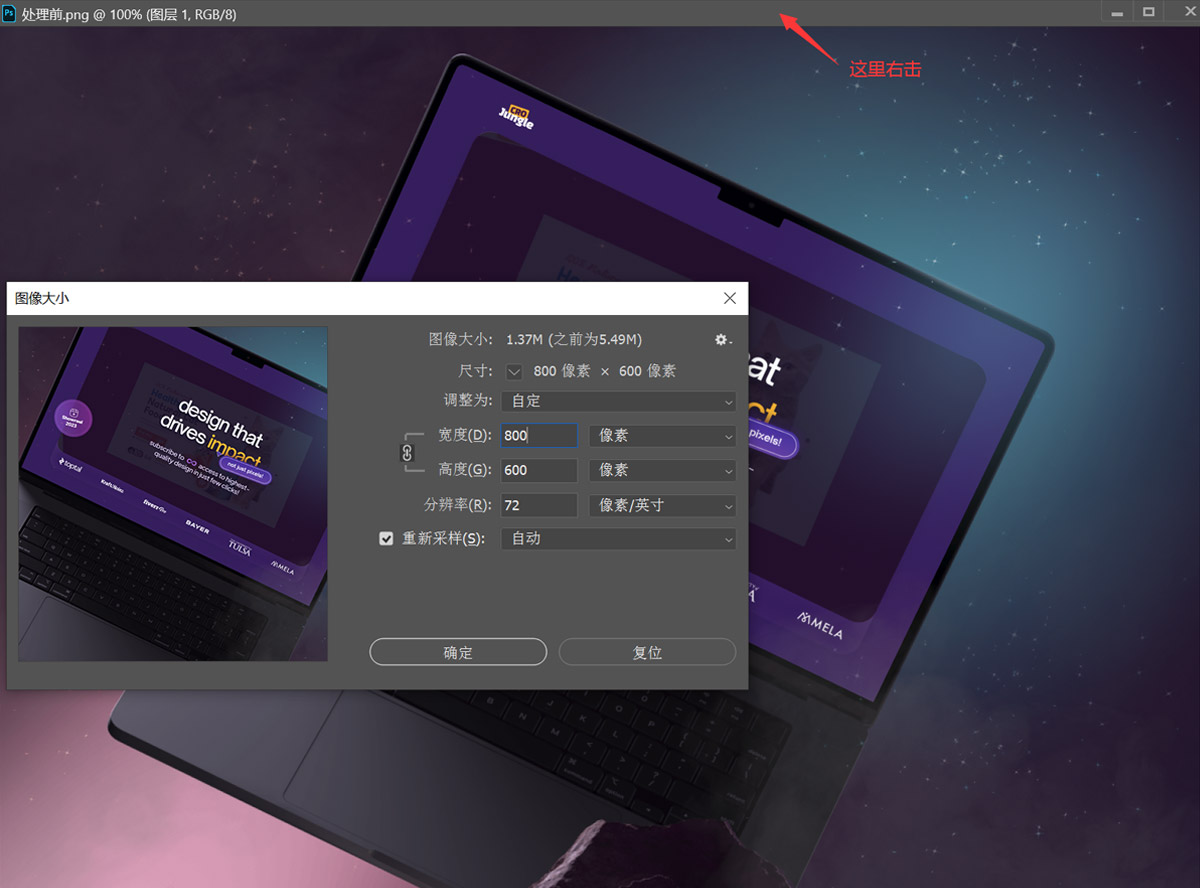Minimize the document window

pyautogui.click(x=1116, y=13)
